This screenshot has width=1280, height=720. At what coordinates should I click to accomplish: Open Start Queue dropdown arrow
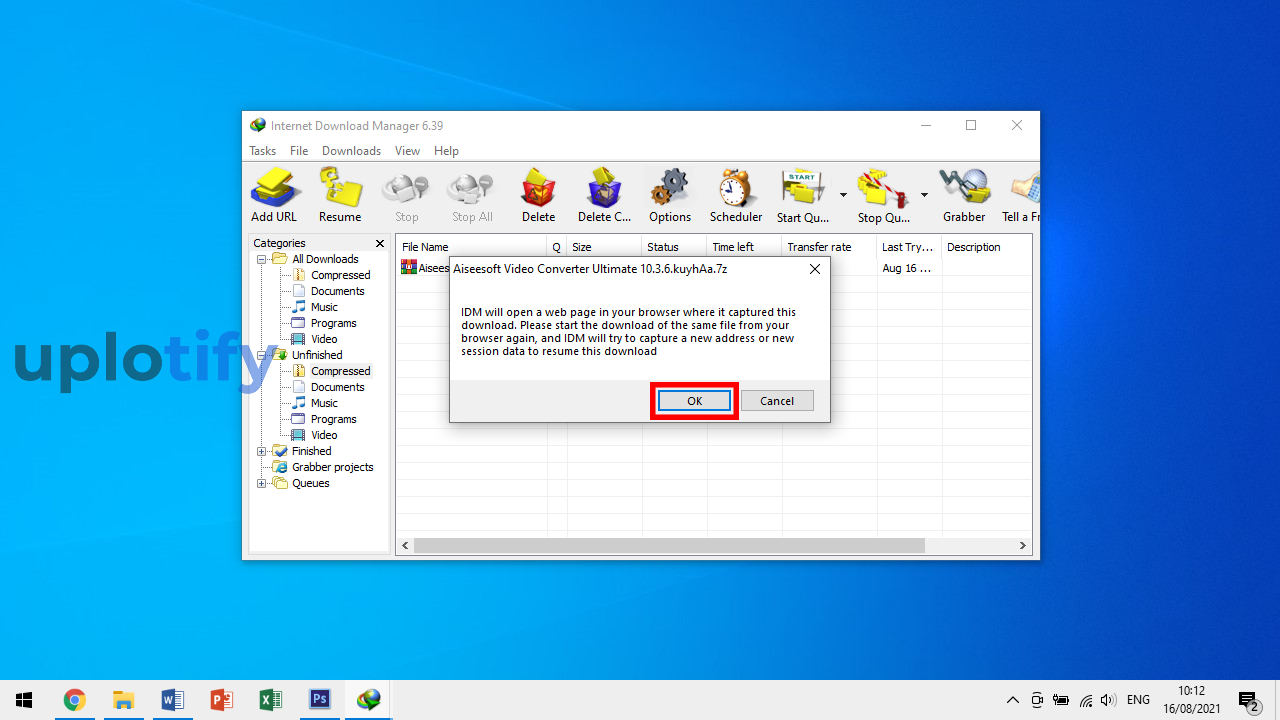coord(843,195)
